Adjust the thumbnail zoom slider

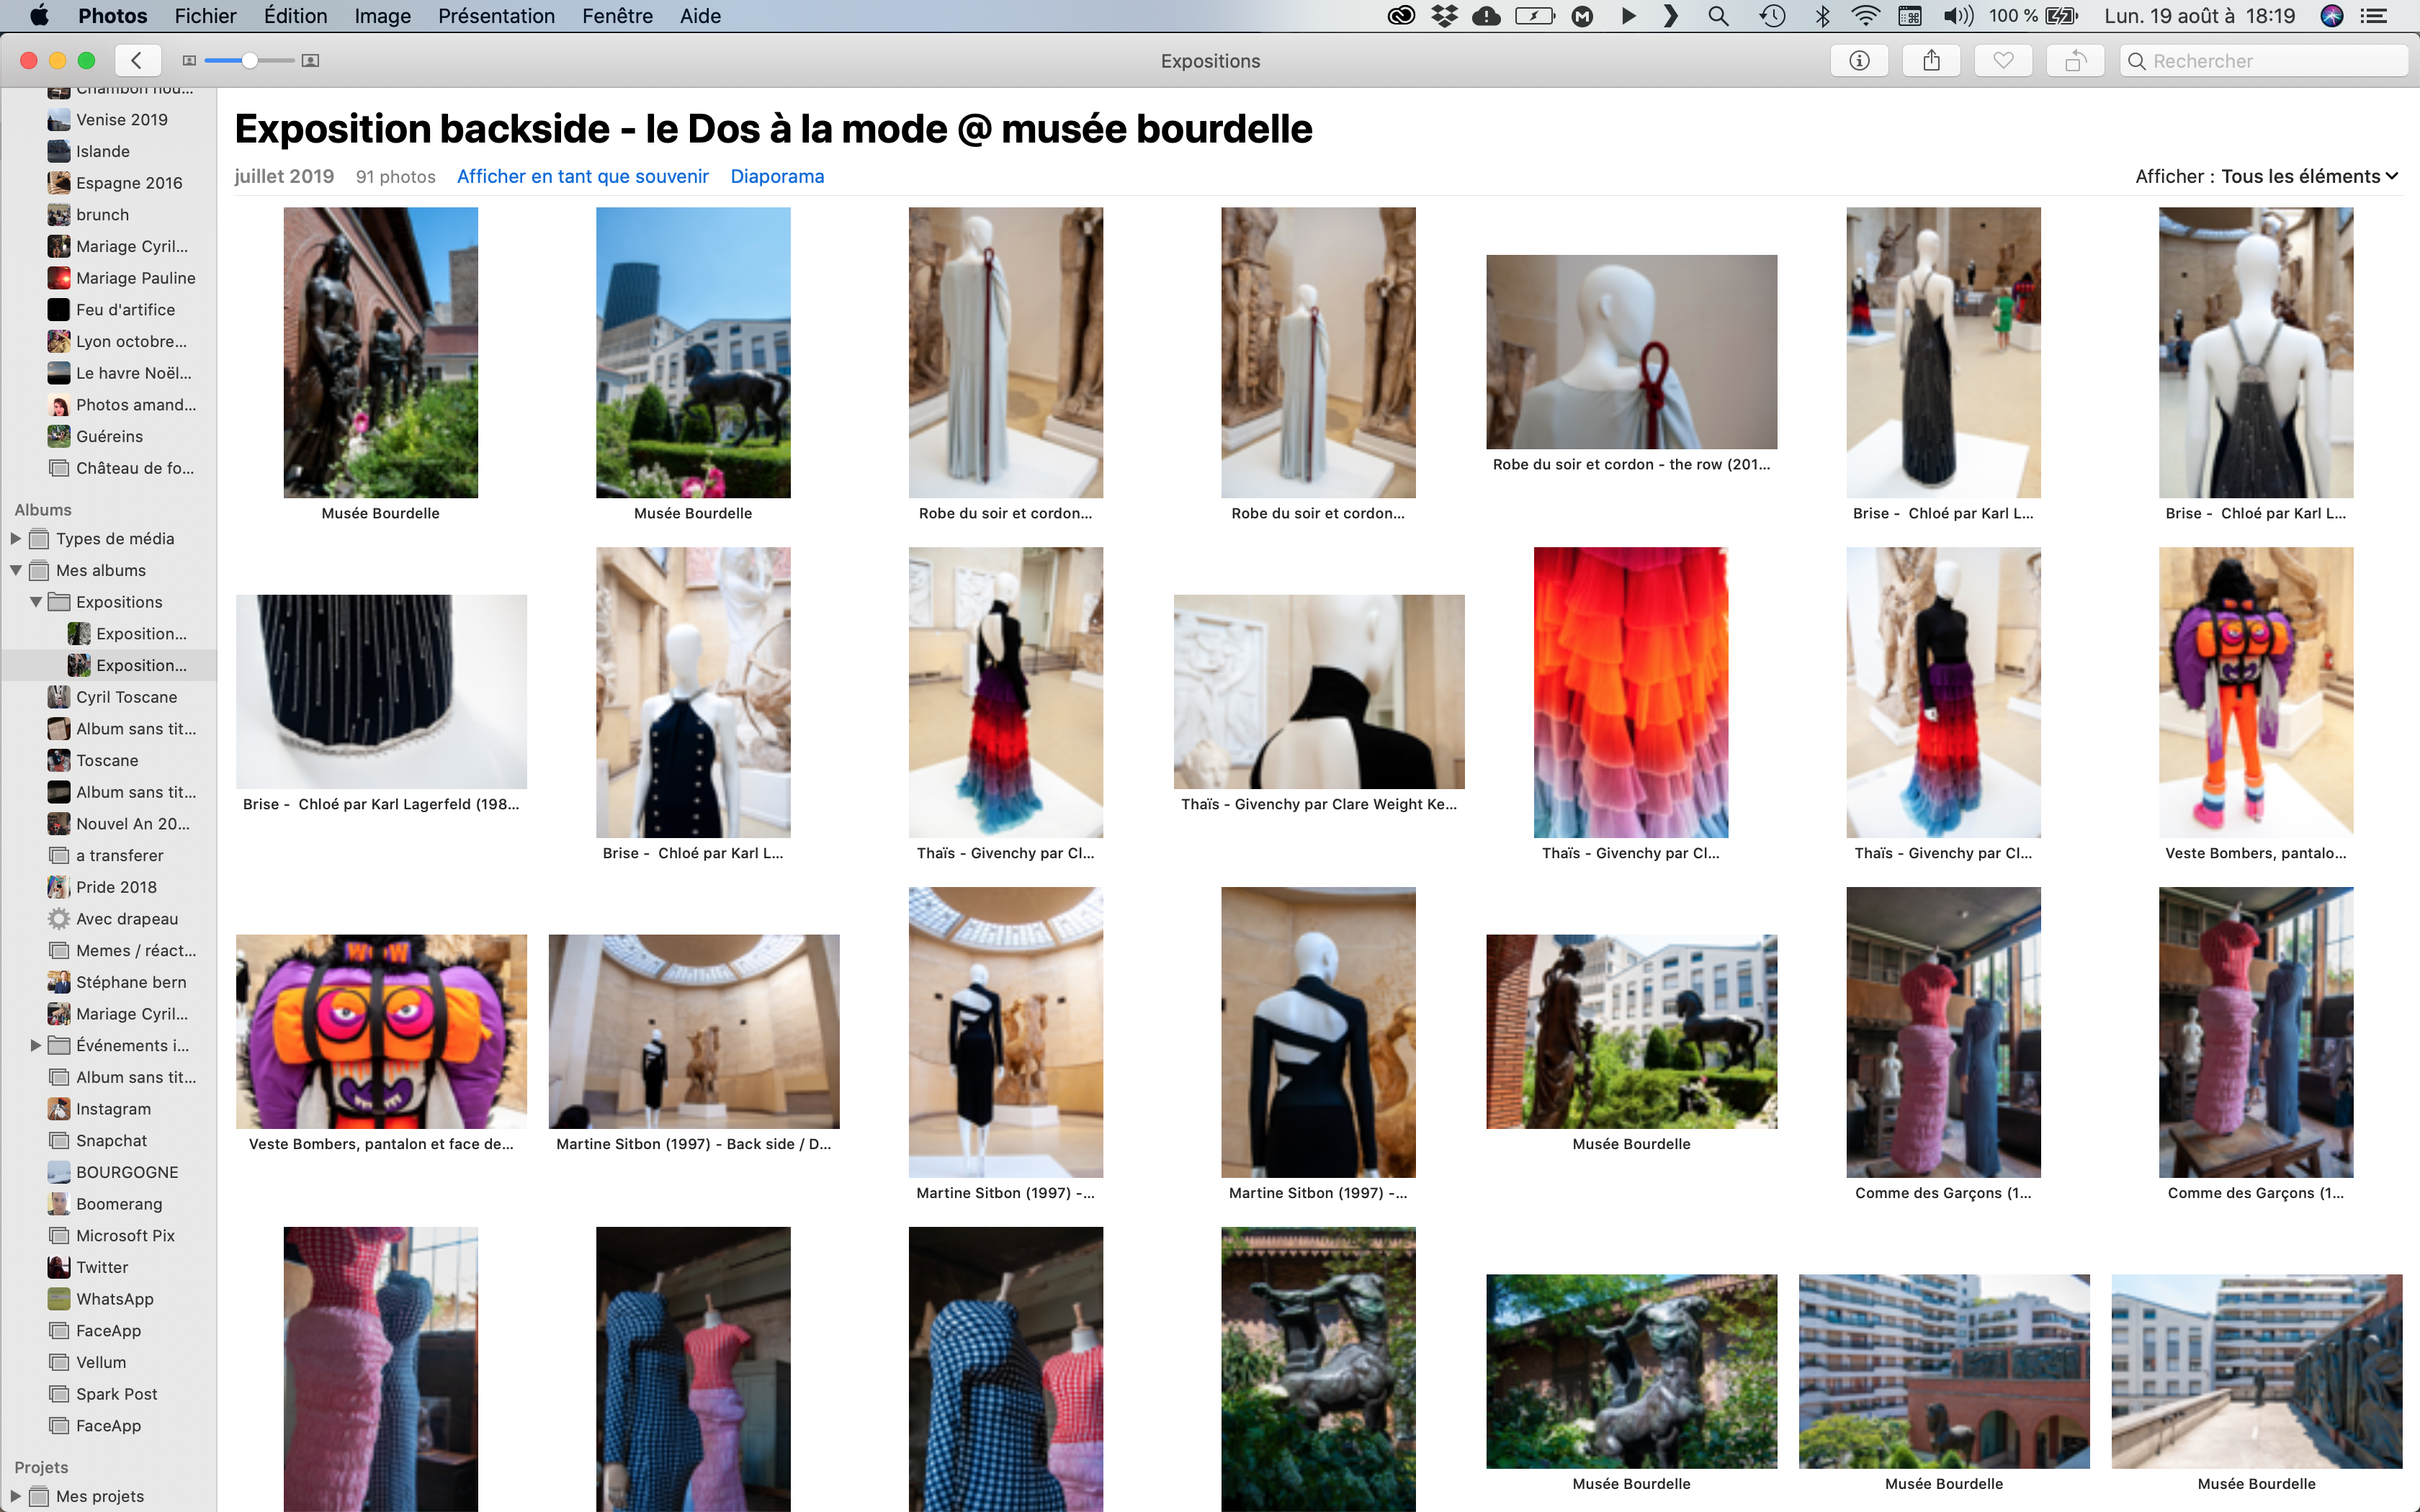click(249, 61)
